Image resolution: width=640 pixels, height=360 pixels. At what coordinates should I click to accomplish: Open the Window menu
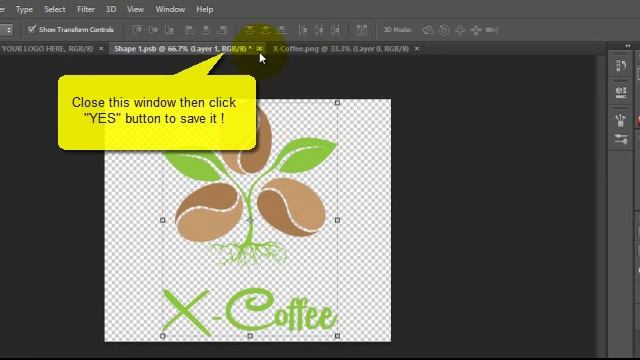(x=170, y=9)
